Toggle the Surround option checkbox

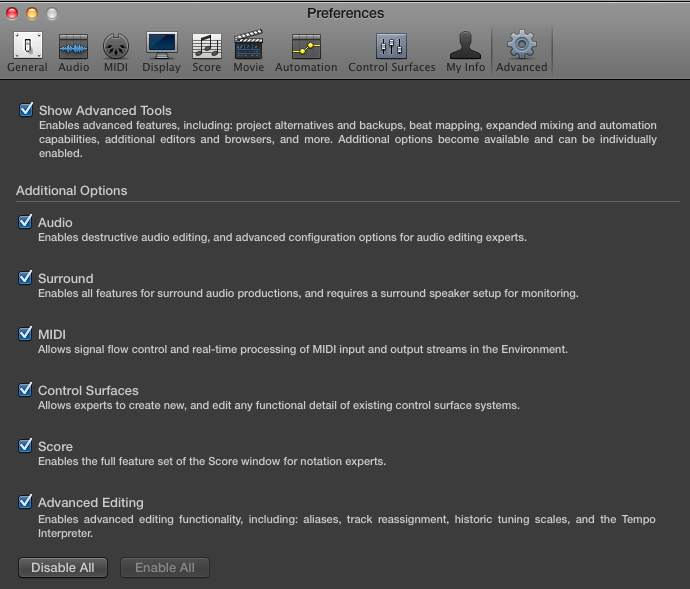click(25, 277)
